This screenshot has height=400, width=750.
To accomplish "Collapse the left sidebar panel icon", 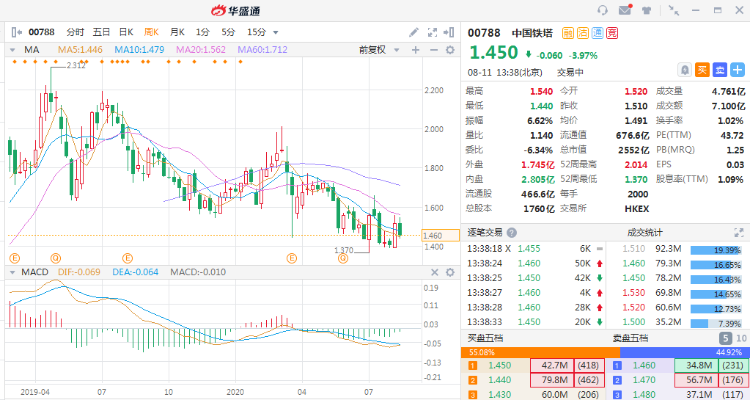I will [x=17, y=32].
